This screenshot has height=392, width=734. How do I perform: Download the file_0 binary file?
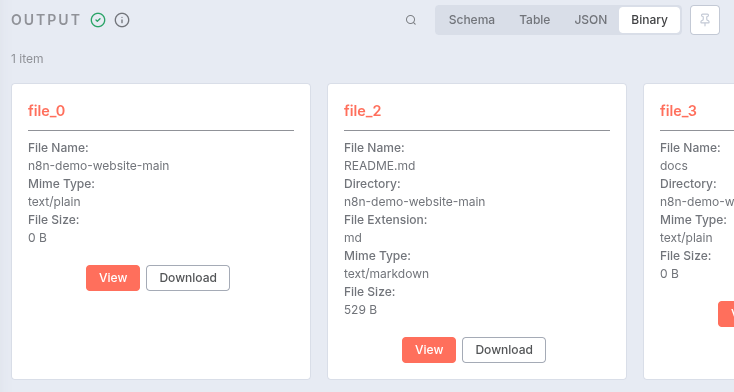point(188,278)
